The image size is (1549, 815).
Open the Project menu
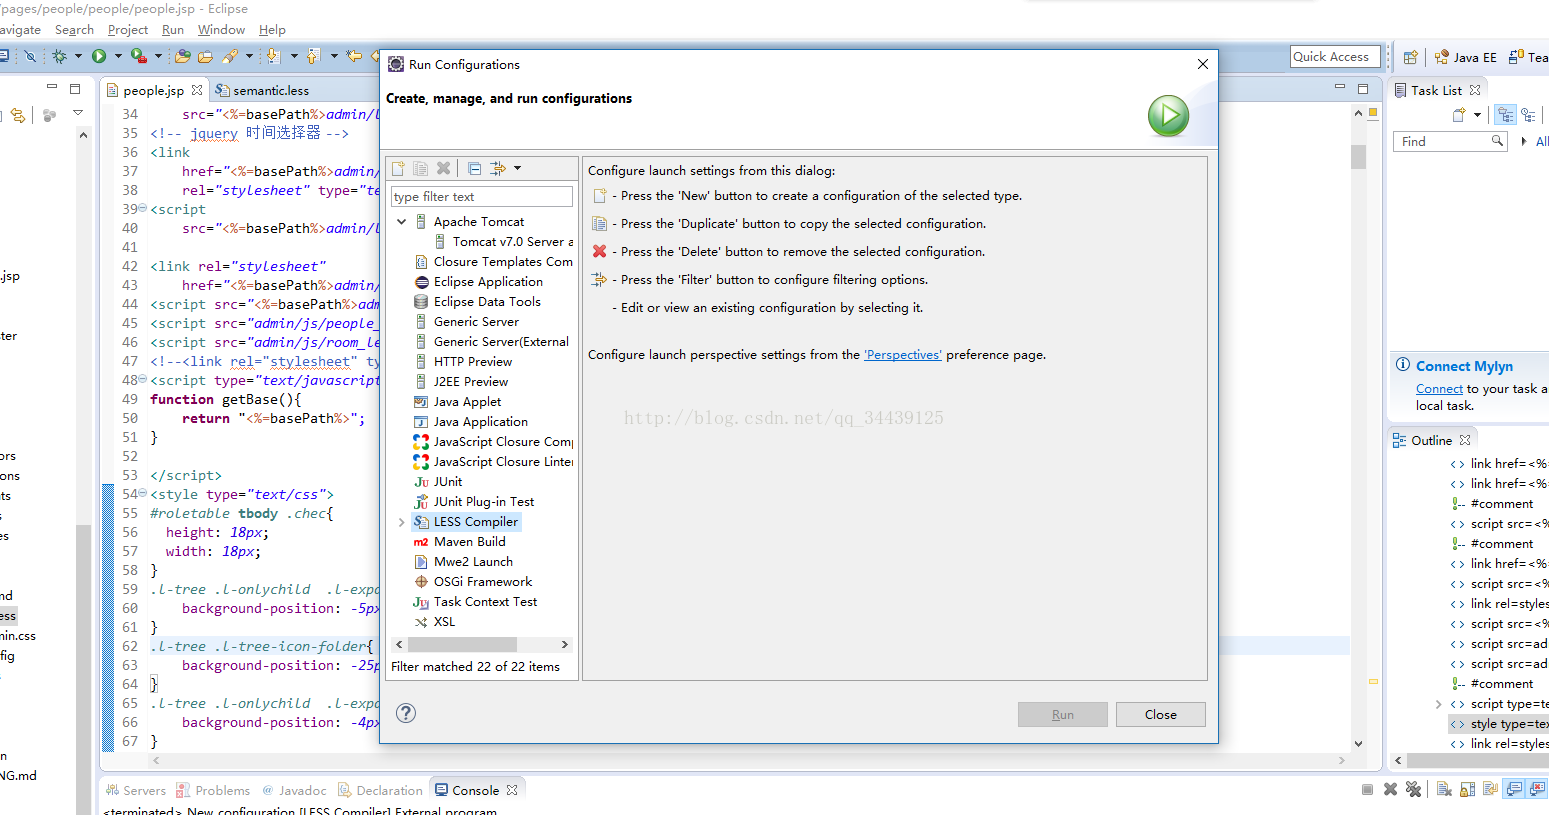[128, 30]
